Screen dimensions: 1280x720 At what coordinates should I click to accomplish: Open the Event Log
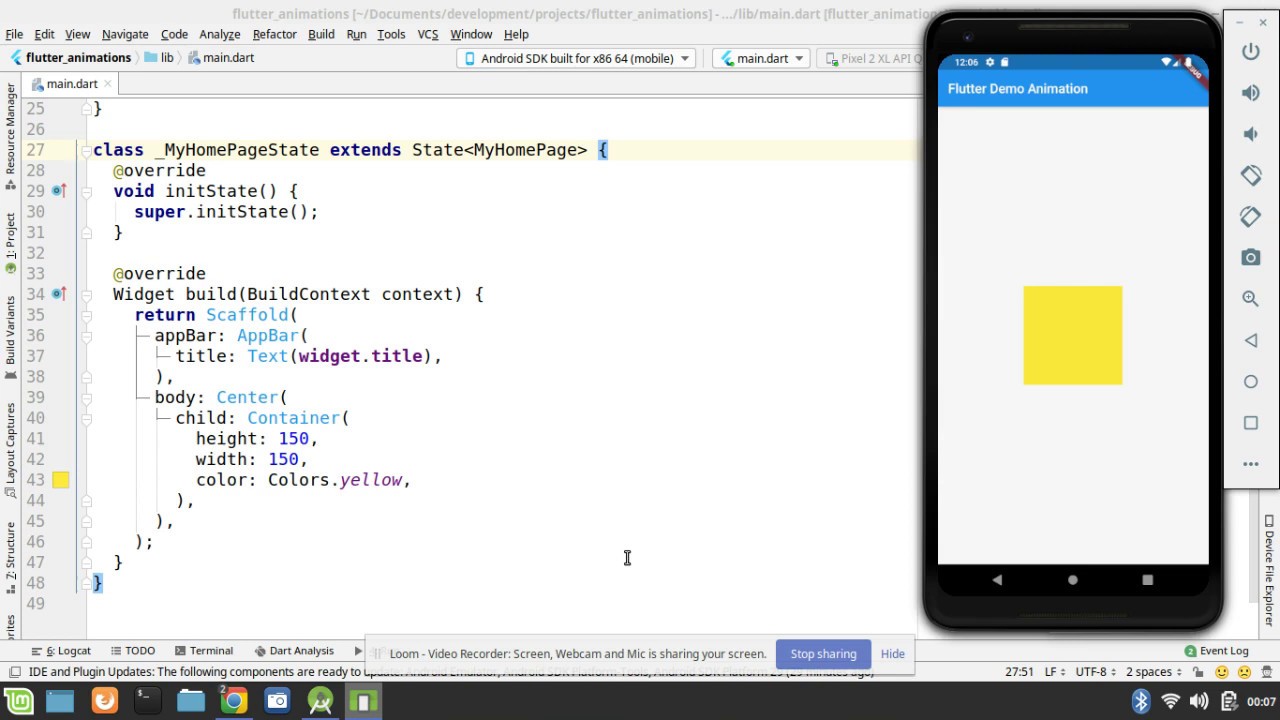click(x=1216, y=651)
